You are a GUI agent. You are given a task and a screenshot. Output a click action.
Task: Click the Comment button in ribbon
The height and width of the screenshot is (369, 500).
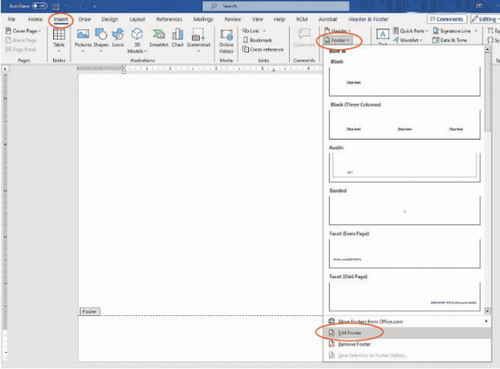point(304,37)
